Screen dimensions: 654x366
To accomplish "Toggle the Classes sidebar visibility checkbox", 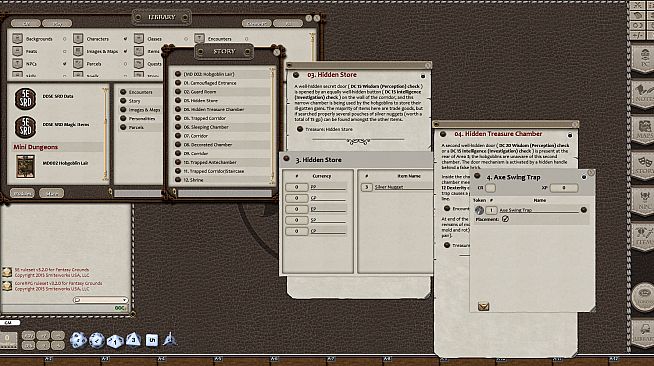I will click(186, 39).
